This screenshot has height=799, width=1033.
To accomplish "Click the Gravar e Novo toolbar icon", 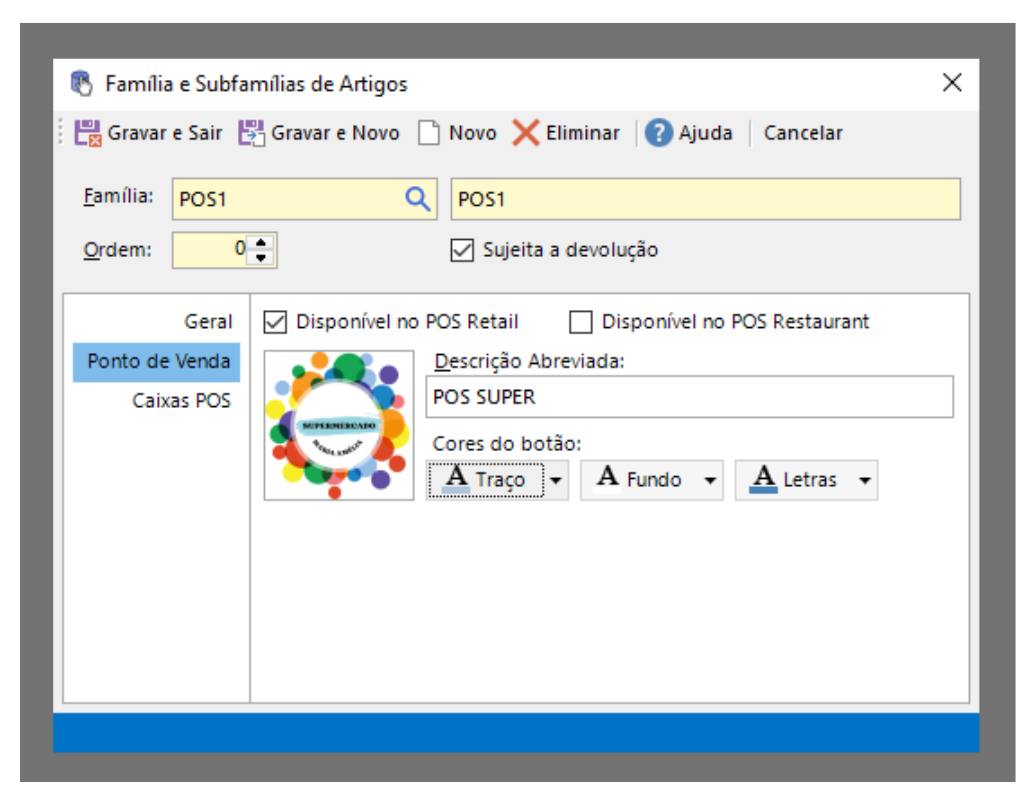I will (x=251, y=133).
